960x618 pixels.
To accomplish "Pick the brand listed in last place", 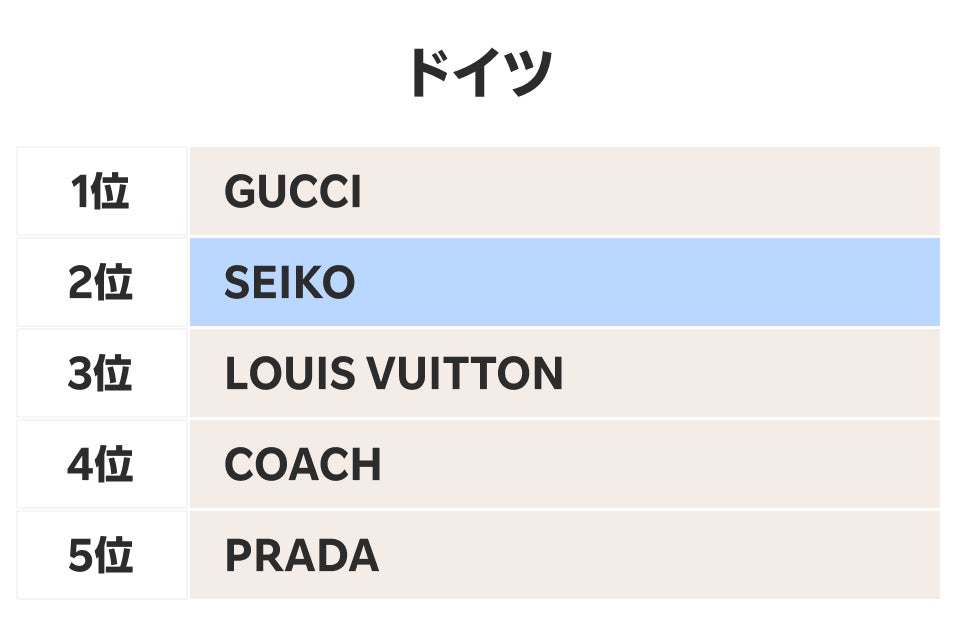I will (x=302, y=556).
